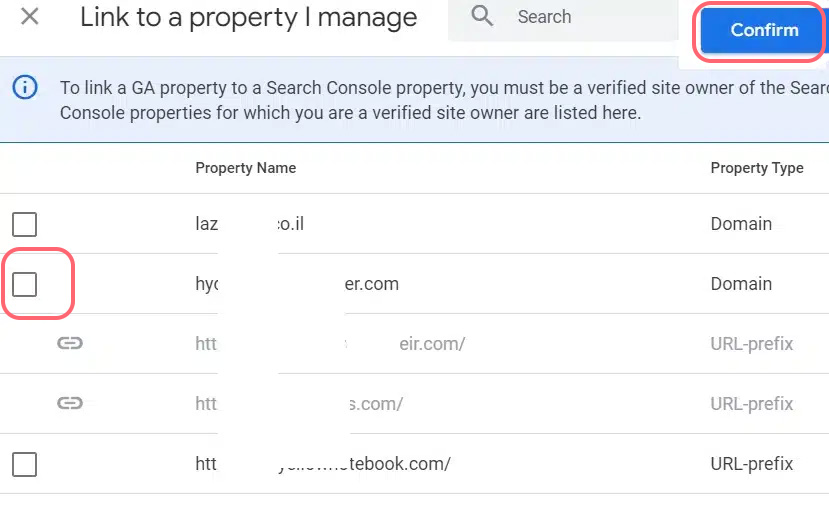Click the info icon in the banner
Image resolution: width=829 pixels, height=513 pixels.
pyautogui.click(x=25, y=87)
